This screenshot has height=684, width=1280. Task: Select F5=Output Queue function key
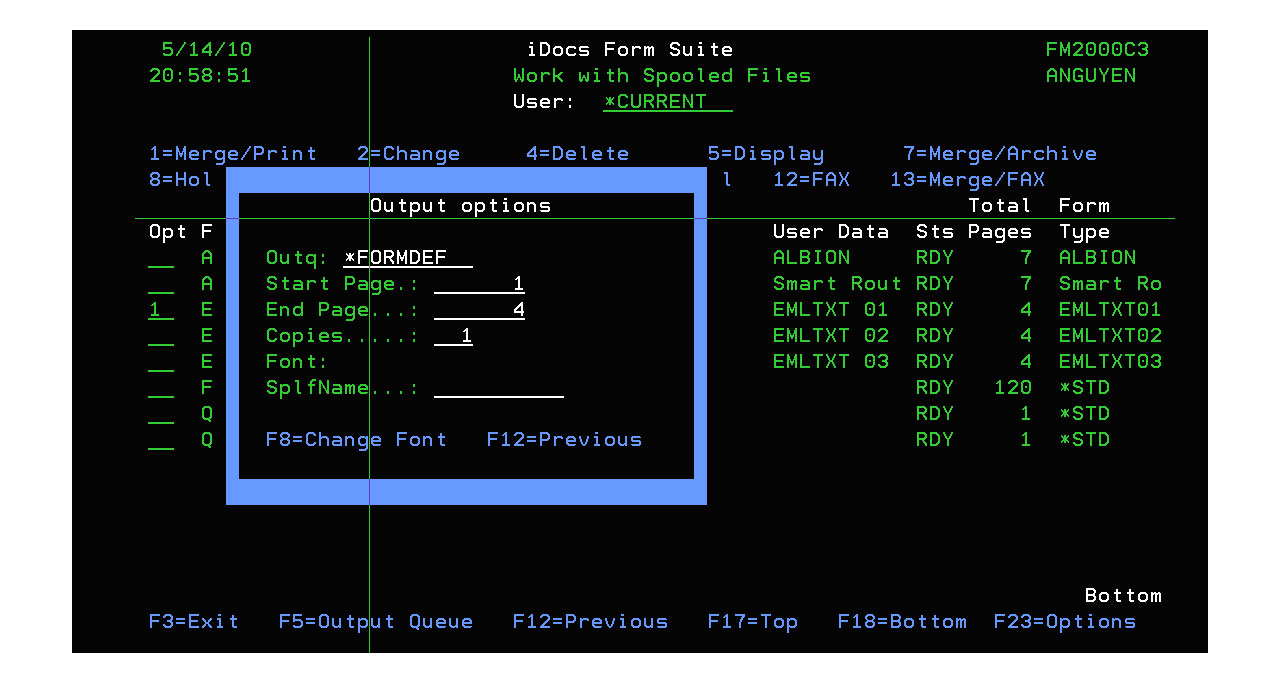tap(375, 622)
